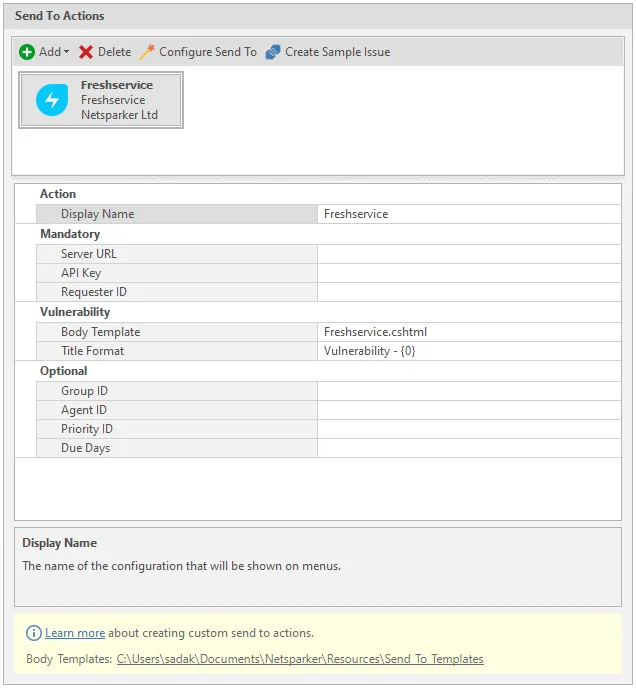Select the Title Format label
The height and width of the screenshot is (688, 636).
pos(92,351)
